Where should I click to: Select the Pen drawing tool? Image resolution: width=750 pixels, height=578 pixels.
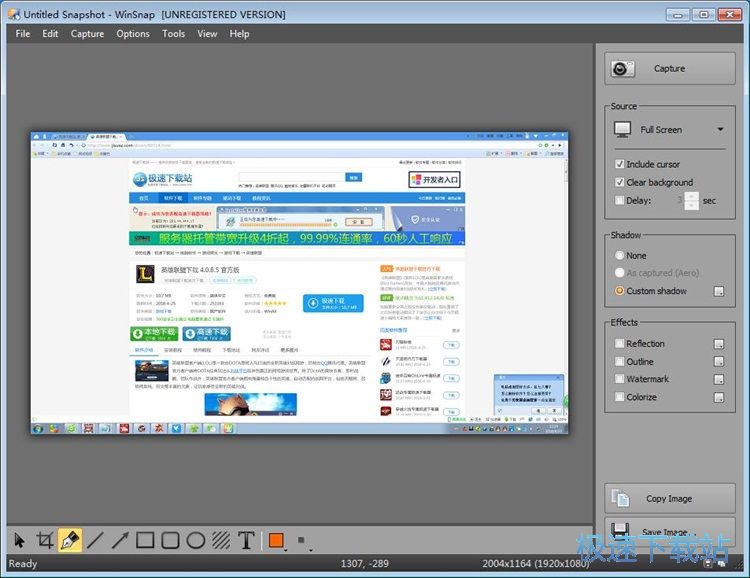(x=70, y=540)
